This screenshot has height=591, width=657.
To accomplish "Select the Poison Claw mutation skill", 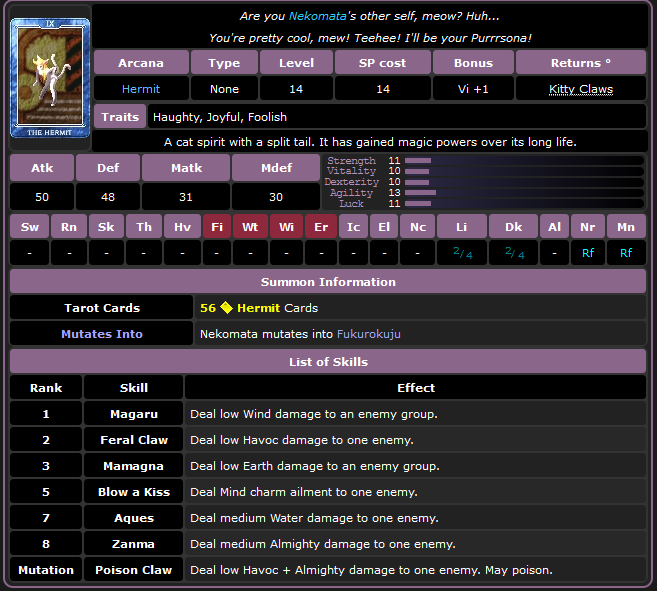I will pos(134,570).
